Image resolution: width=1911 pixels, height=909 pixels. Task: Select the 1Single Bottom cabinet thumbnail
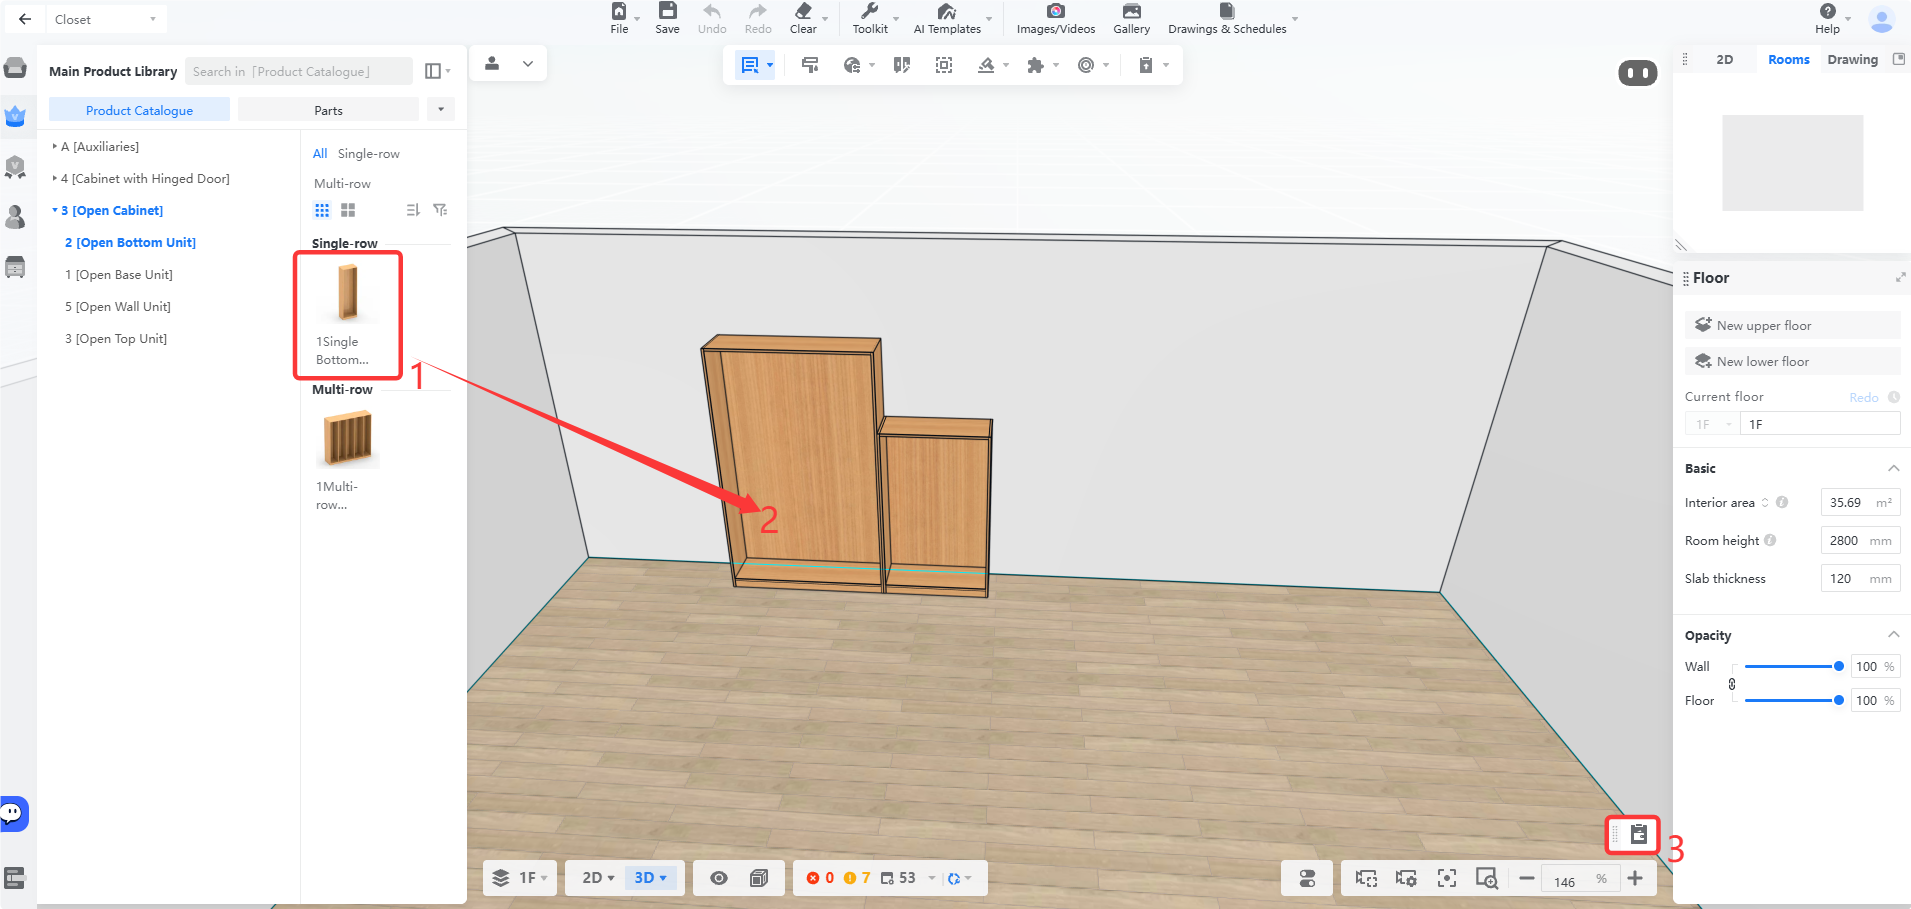[x=347, y=314]
